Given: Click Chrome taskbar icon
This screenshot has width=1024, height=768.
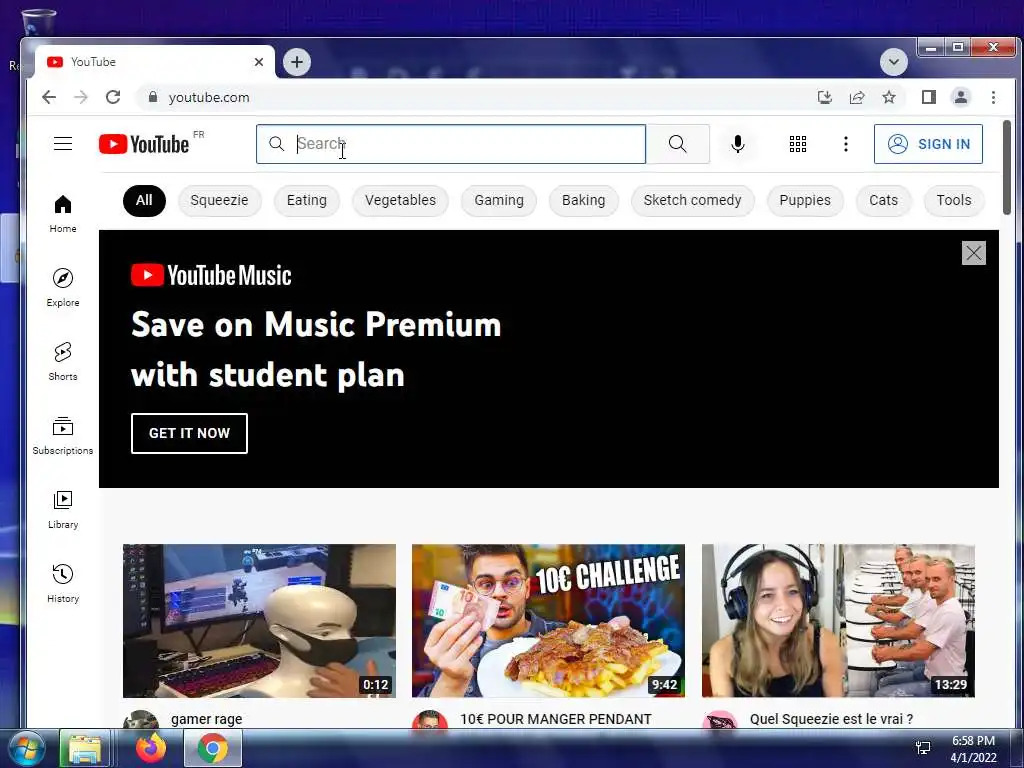Looking at the screenshot, I should pyautogui.click(x=213, y=748).
